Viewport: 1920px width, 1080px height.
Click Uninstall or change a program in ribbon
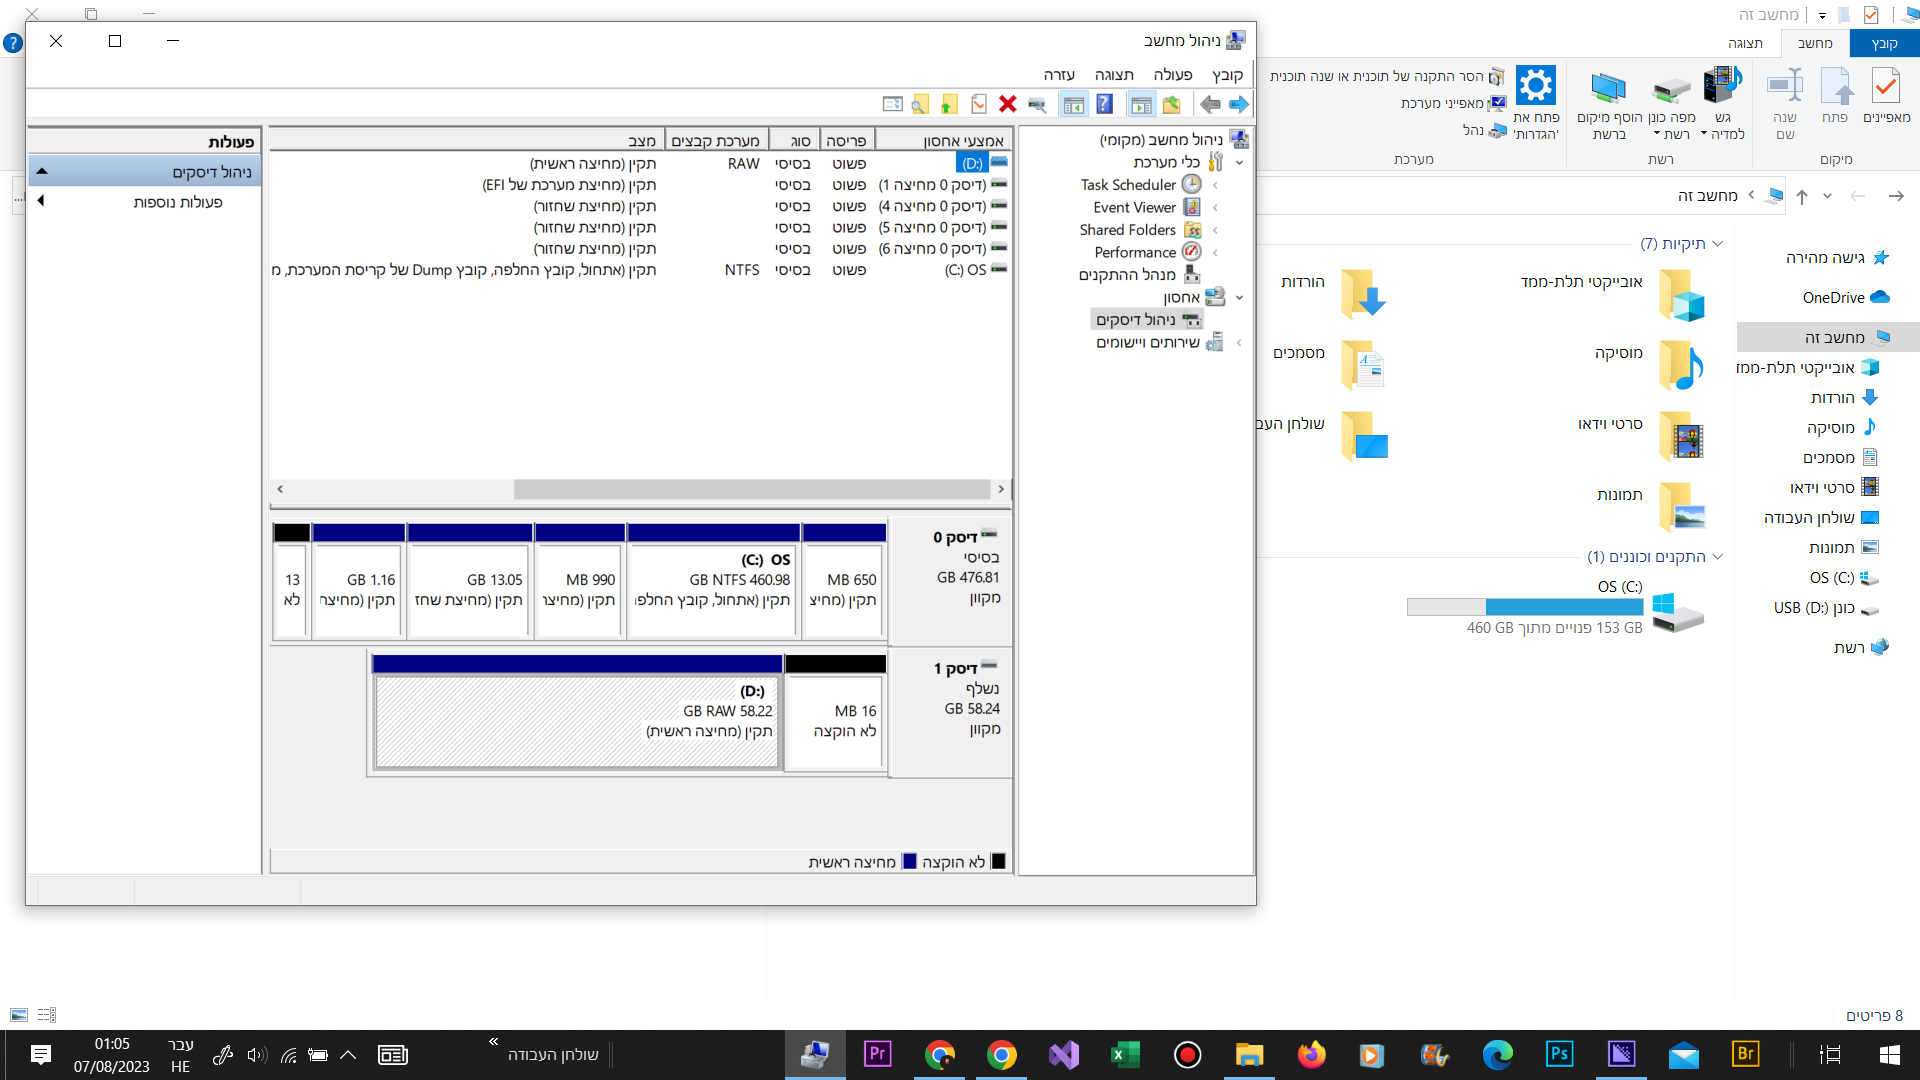(x=1387, y=76)
